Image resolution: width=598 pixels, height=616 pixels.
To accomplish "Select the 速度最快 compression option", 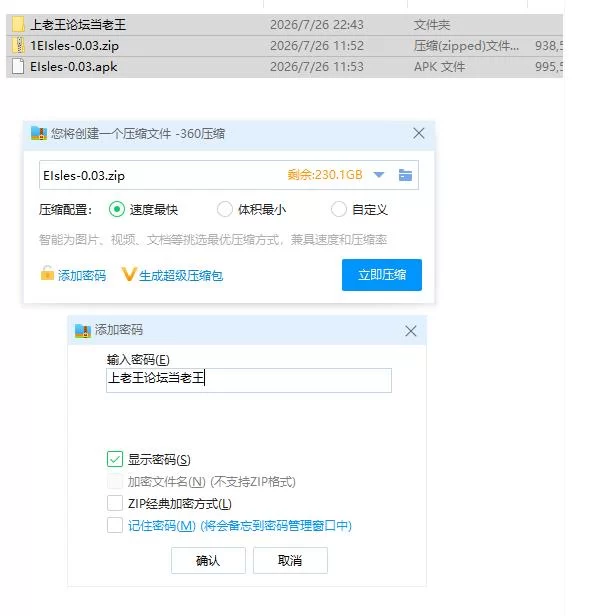I will pos(117,209).
